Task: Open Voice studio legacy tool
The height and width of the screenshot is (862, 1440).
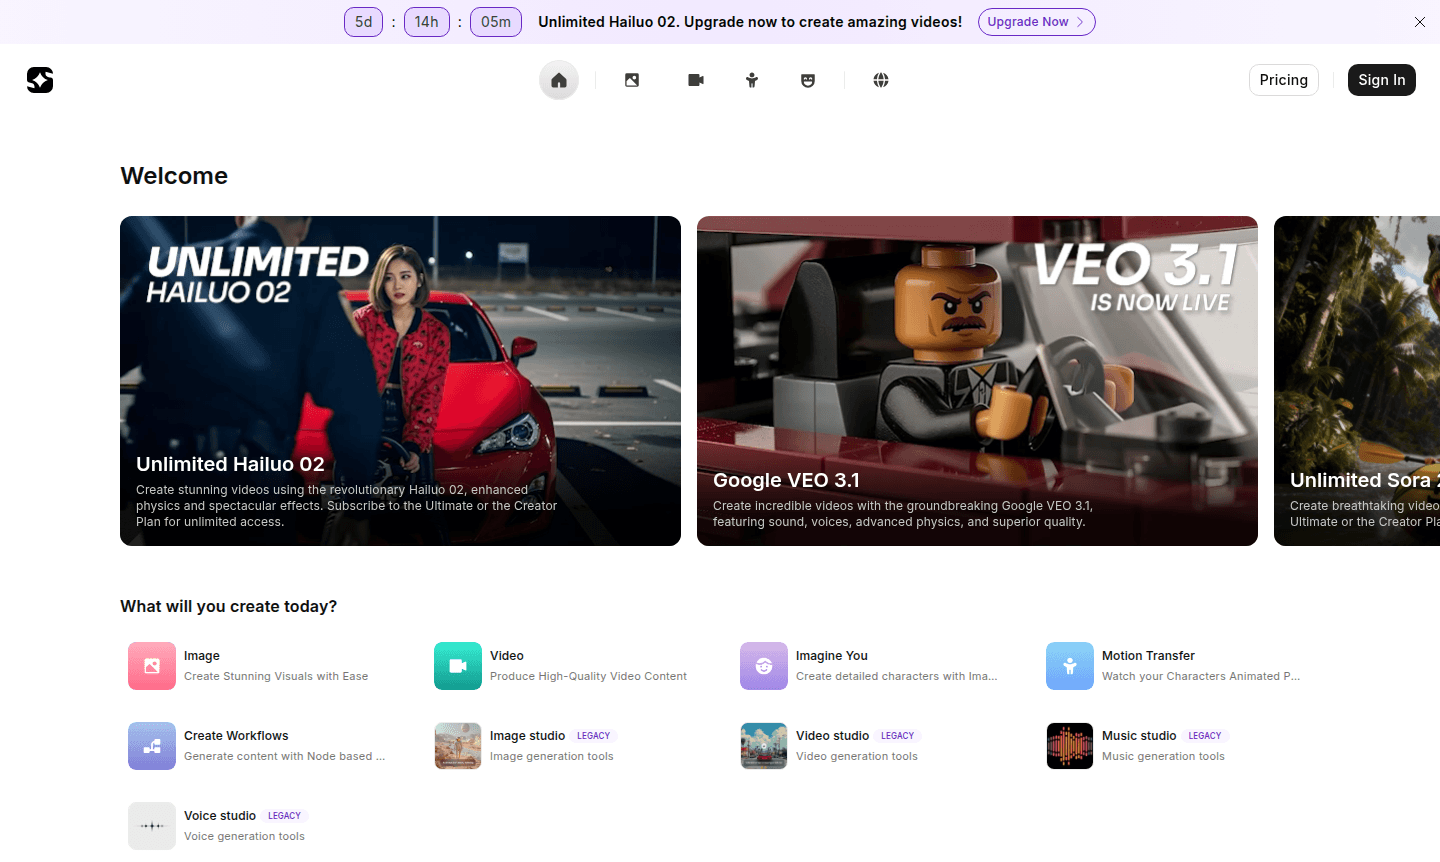Action: (x=220, y=825)
